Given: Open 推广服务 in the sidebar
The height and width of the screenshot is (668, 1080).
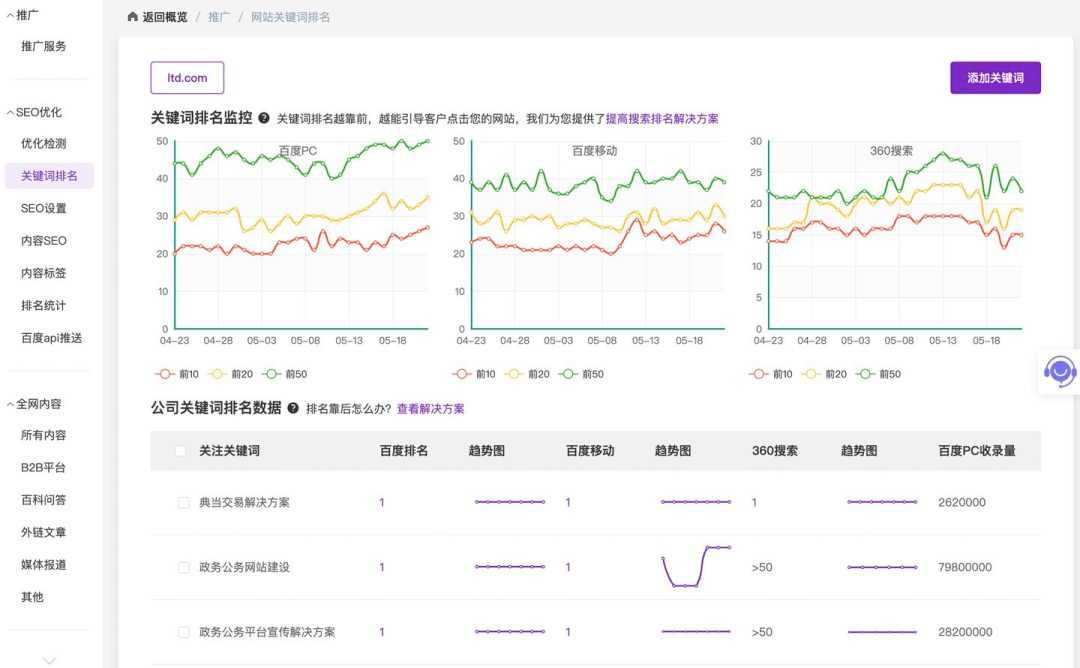Looking at the screenshot, I should pyautogui.click(x=43, y=46).
